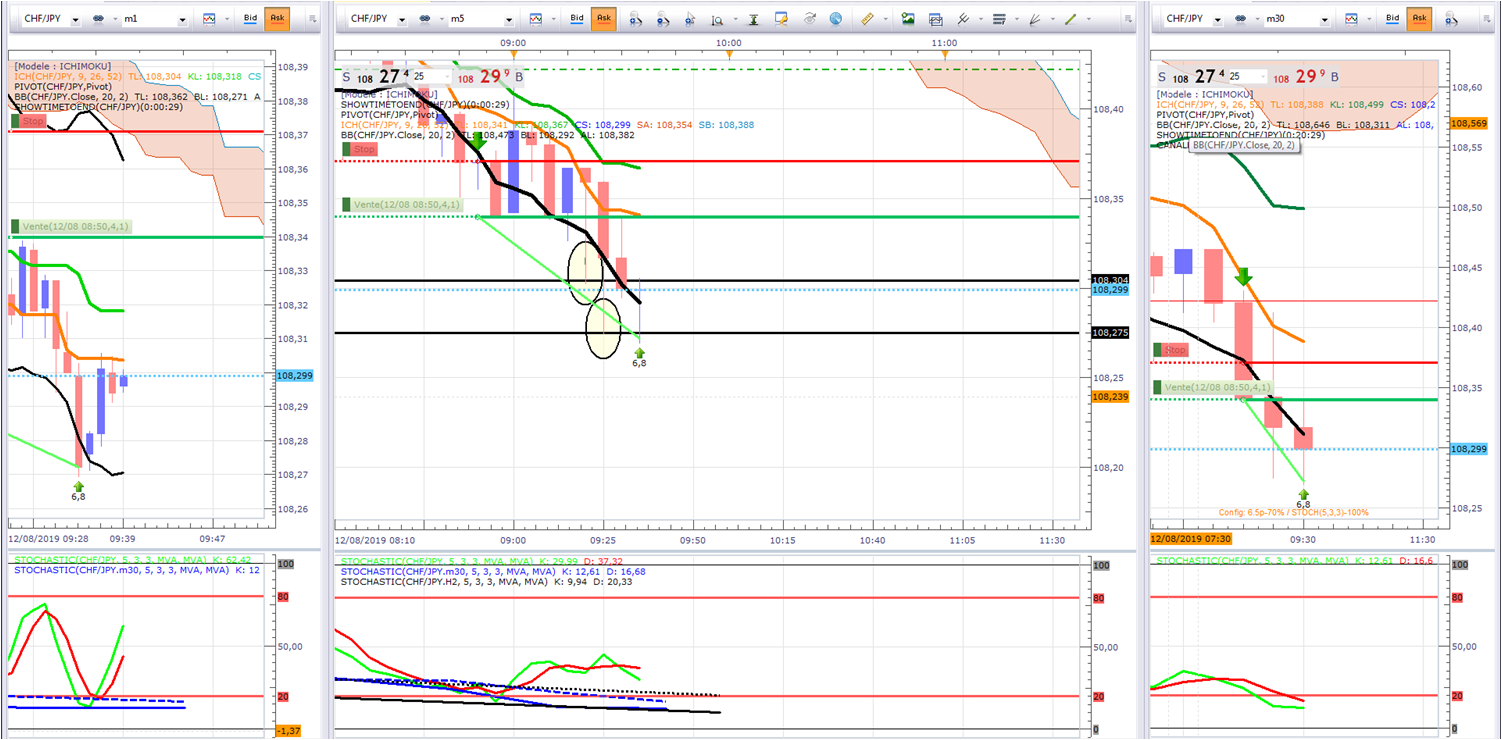The image size is (1502, 740).
Task: Select the crossed-lines drawing tool
Action: 964,19
